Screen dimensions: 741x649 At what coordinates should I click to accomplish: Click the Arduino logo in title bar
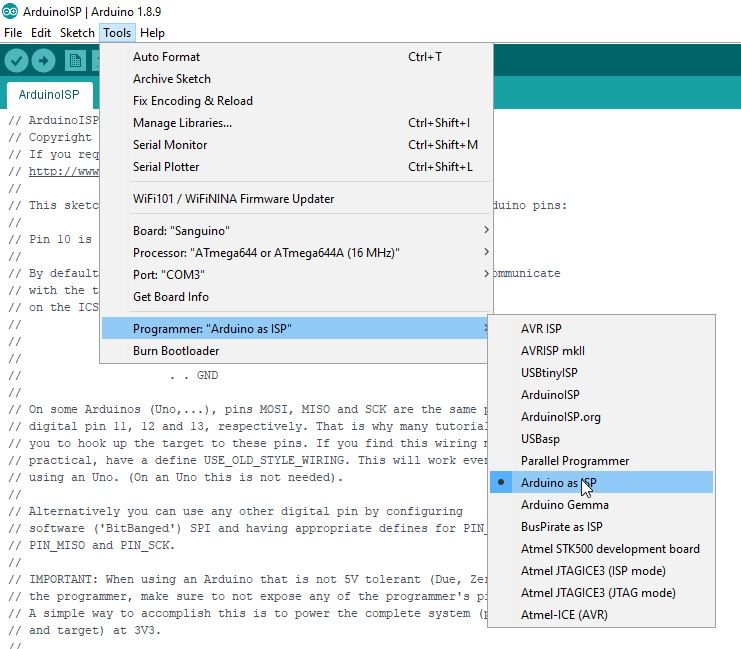coord(10,11)
